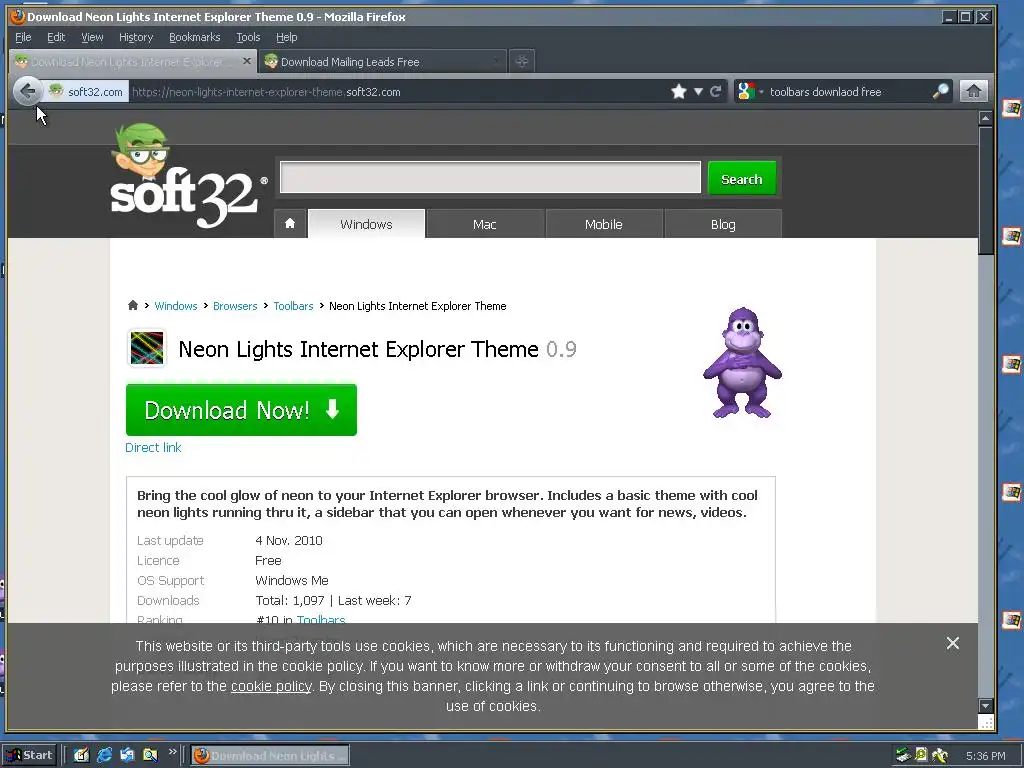Click the 5:36 PM taskbar clock
The width and height of the screenshot is (1024, 768).
pyautogui.click(x=985, y=756)
